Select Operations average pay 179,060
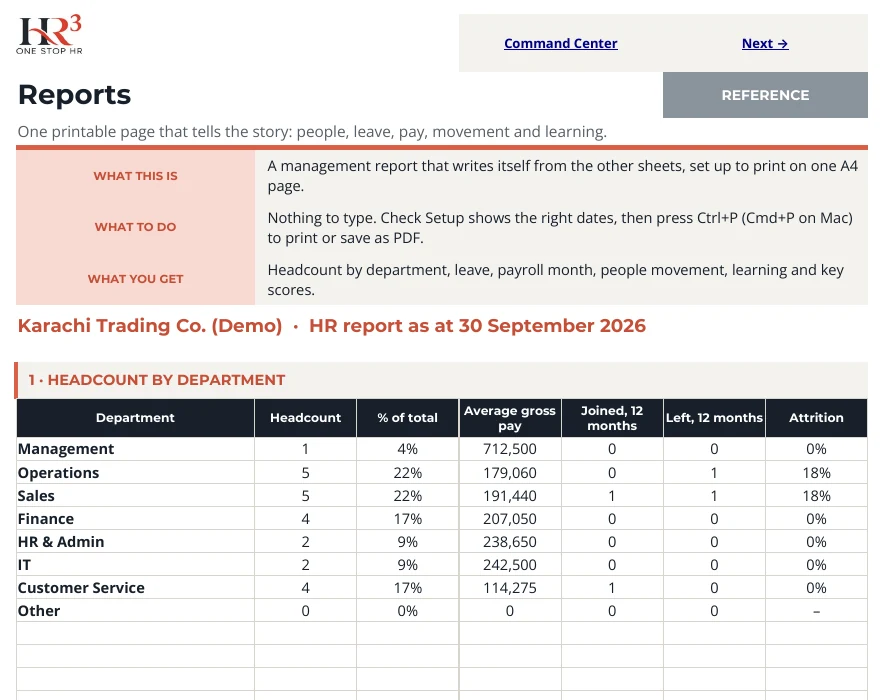Image resolution: width=882 pixels, height=700 pixels. (x=510, y=473)
